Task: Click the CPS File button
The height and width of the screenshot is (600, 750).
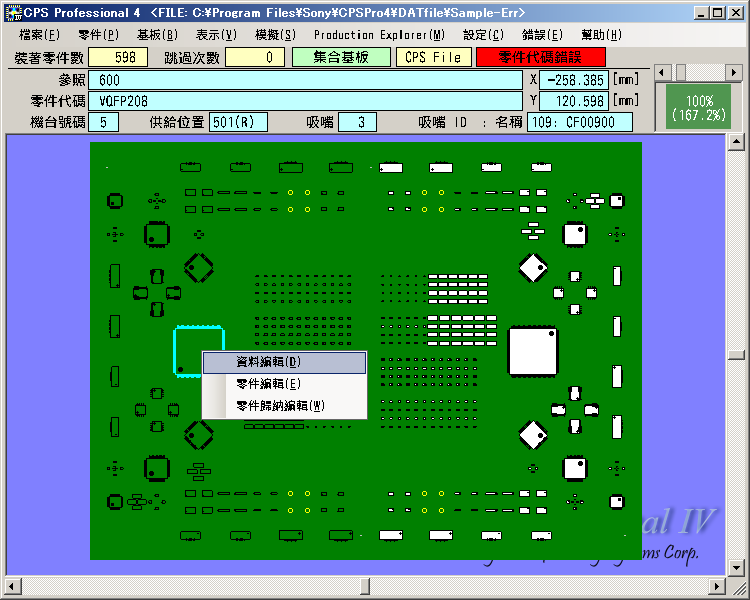Action: coord(433,57)
